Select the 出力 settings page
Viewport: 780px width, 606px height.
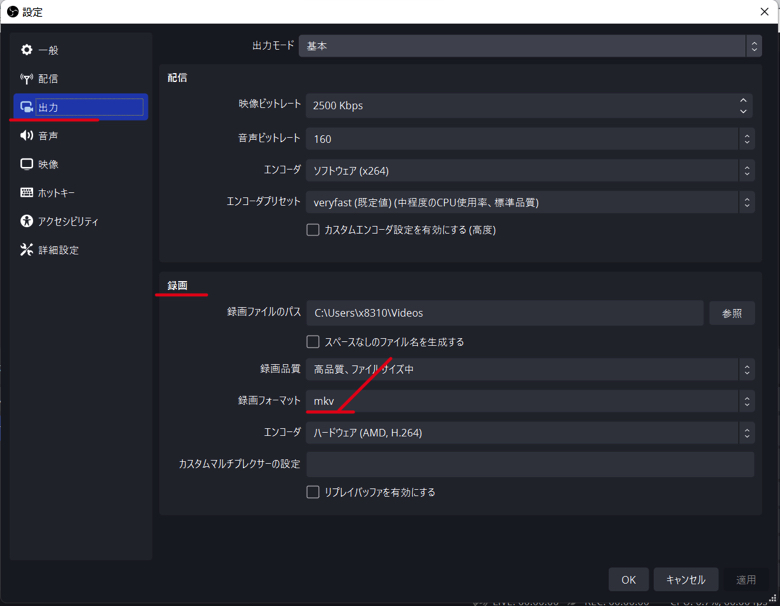coord(81,107)
